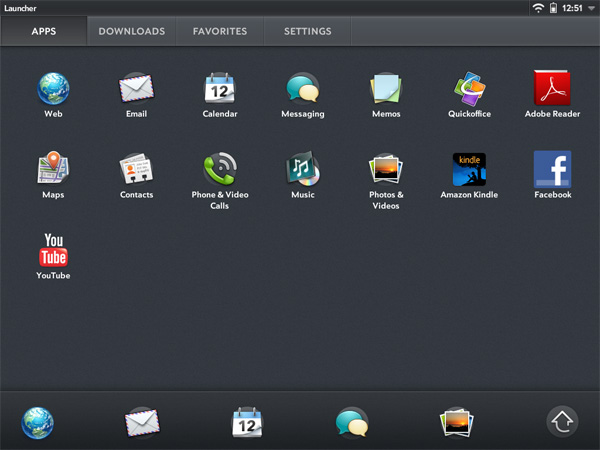Click the battery status icon

(553, 8)
